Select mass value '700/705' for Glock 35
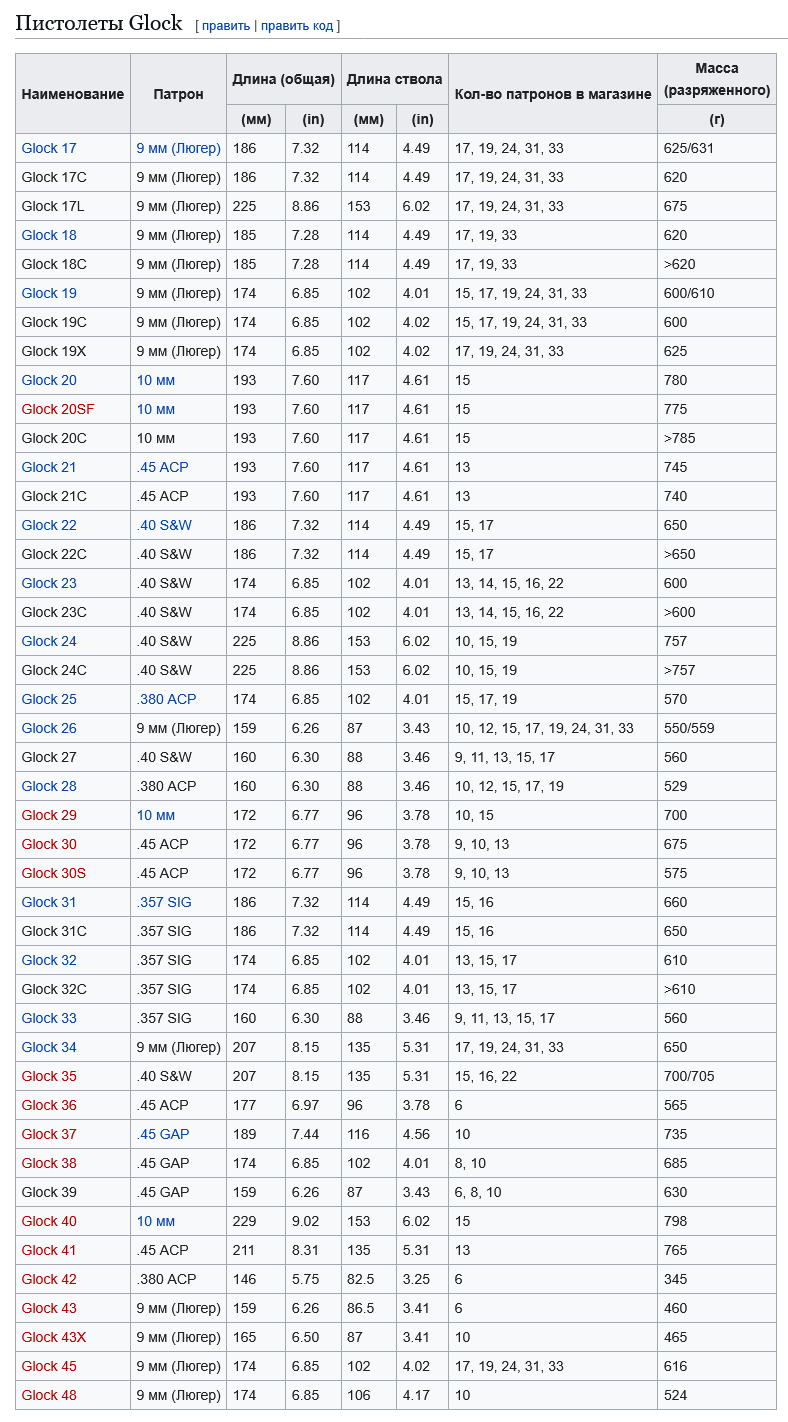 [x=689, y=1076]
